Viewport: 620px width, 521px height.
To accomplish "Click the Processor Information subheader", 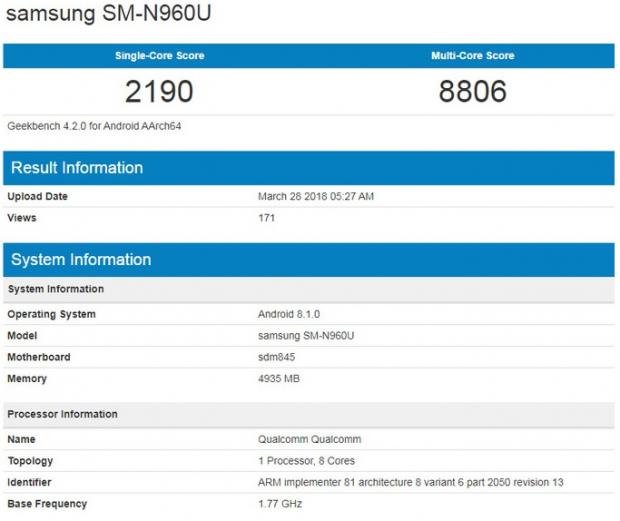I will [x=62, y=414].
